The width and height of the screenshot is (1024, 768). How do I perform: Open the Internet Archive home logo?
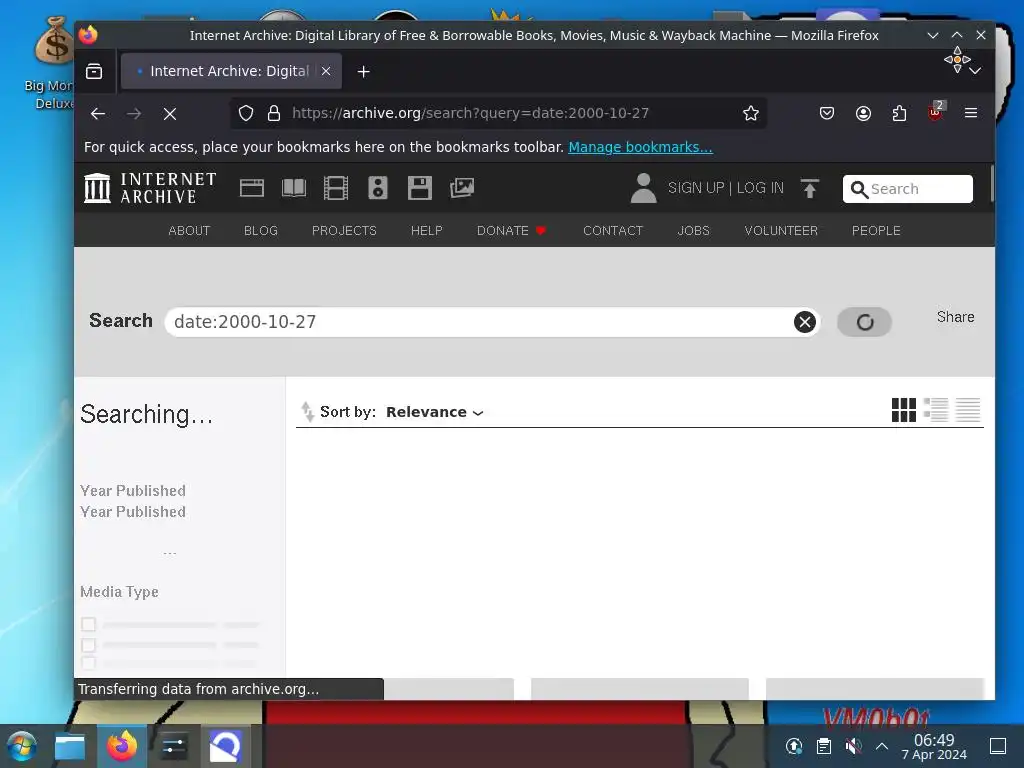pos(150,188)
